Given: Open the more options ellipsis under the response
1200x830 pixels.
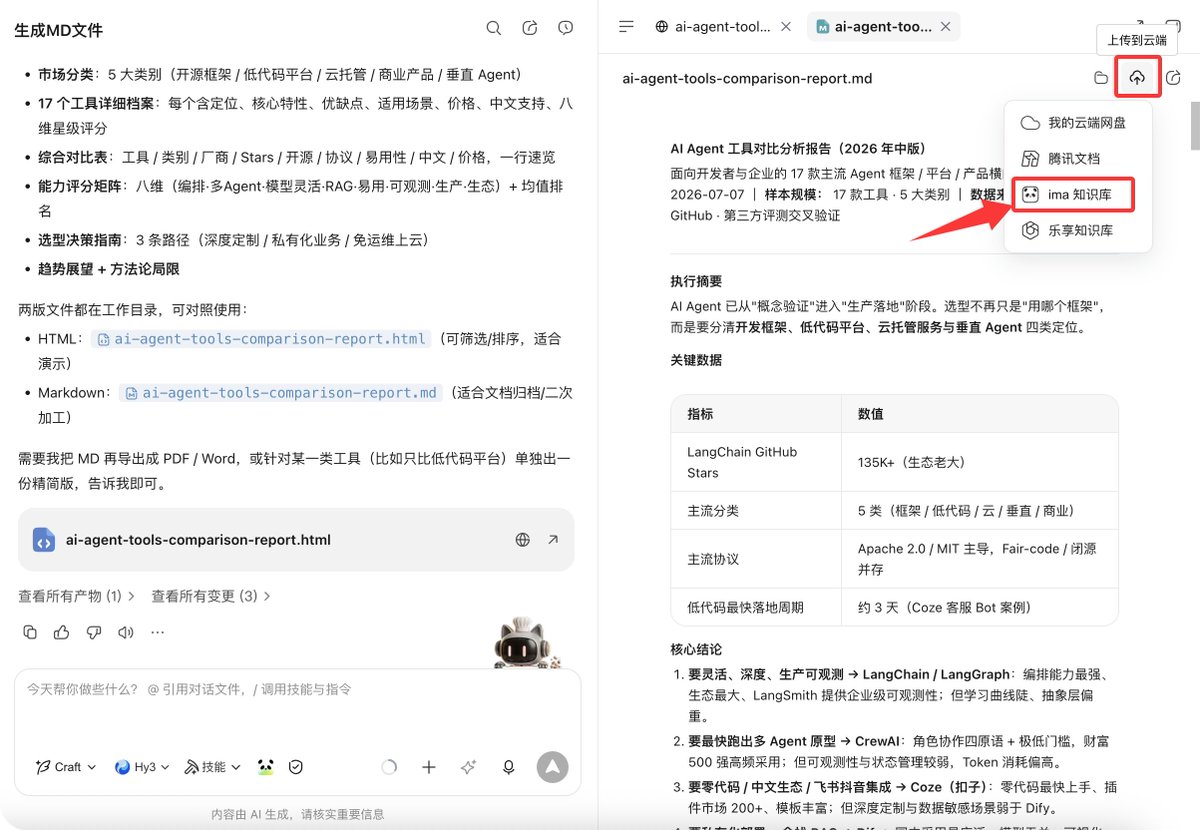Looking at the screenshot, I should (x=158, y=632).
